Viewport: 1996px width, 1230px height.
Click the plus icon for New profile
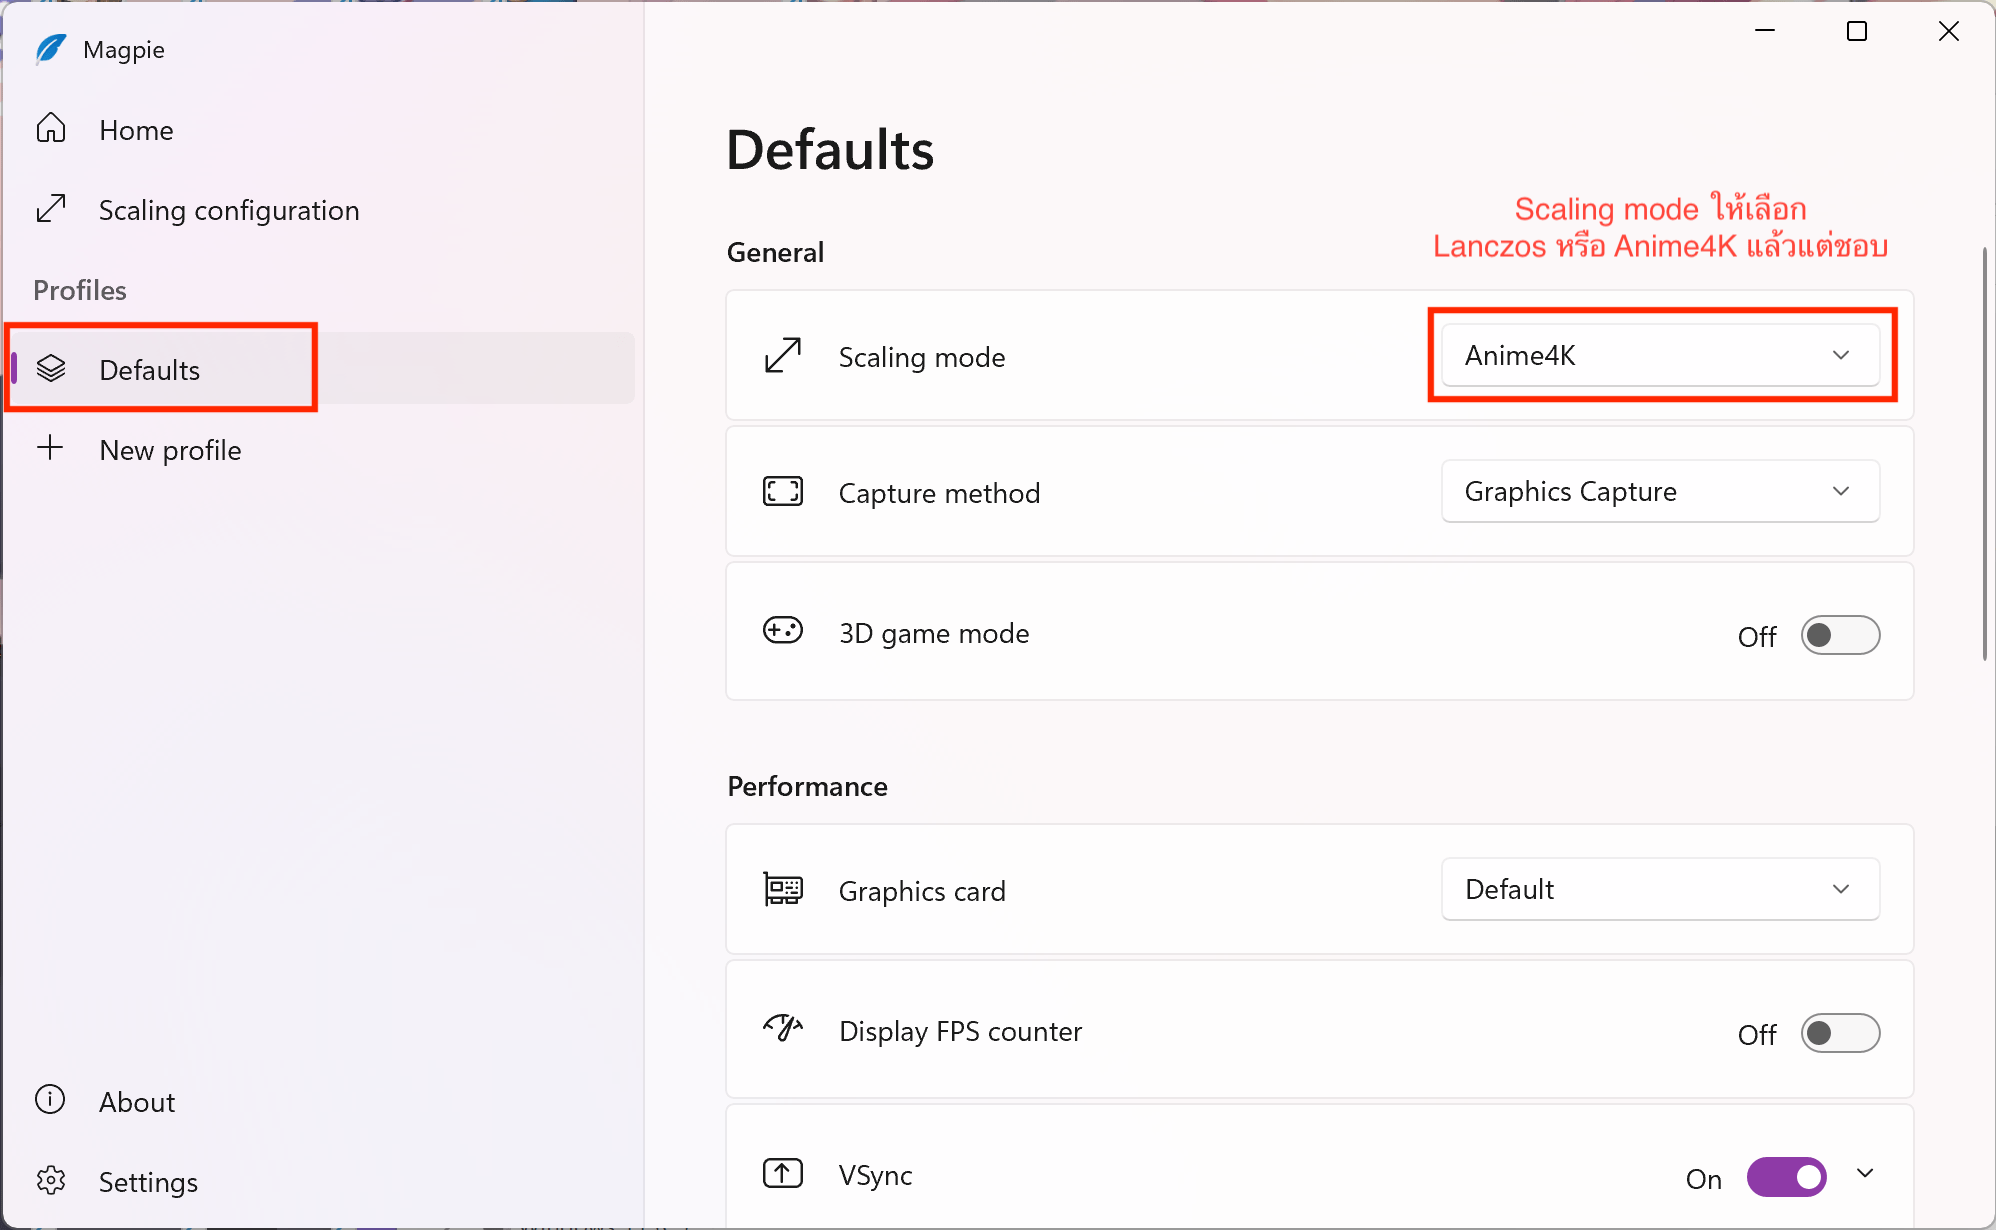pyautogui.click(x=50, y=448)
